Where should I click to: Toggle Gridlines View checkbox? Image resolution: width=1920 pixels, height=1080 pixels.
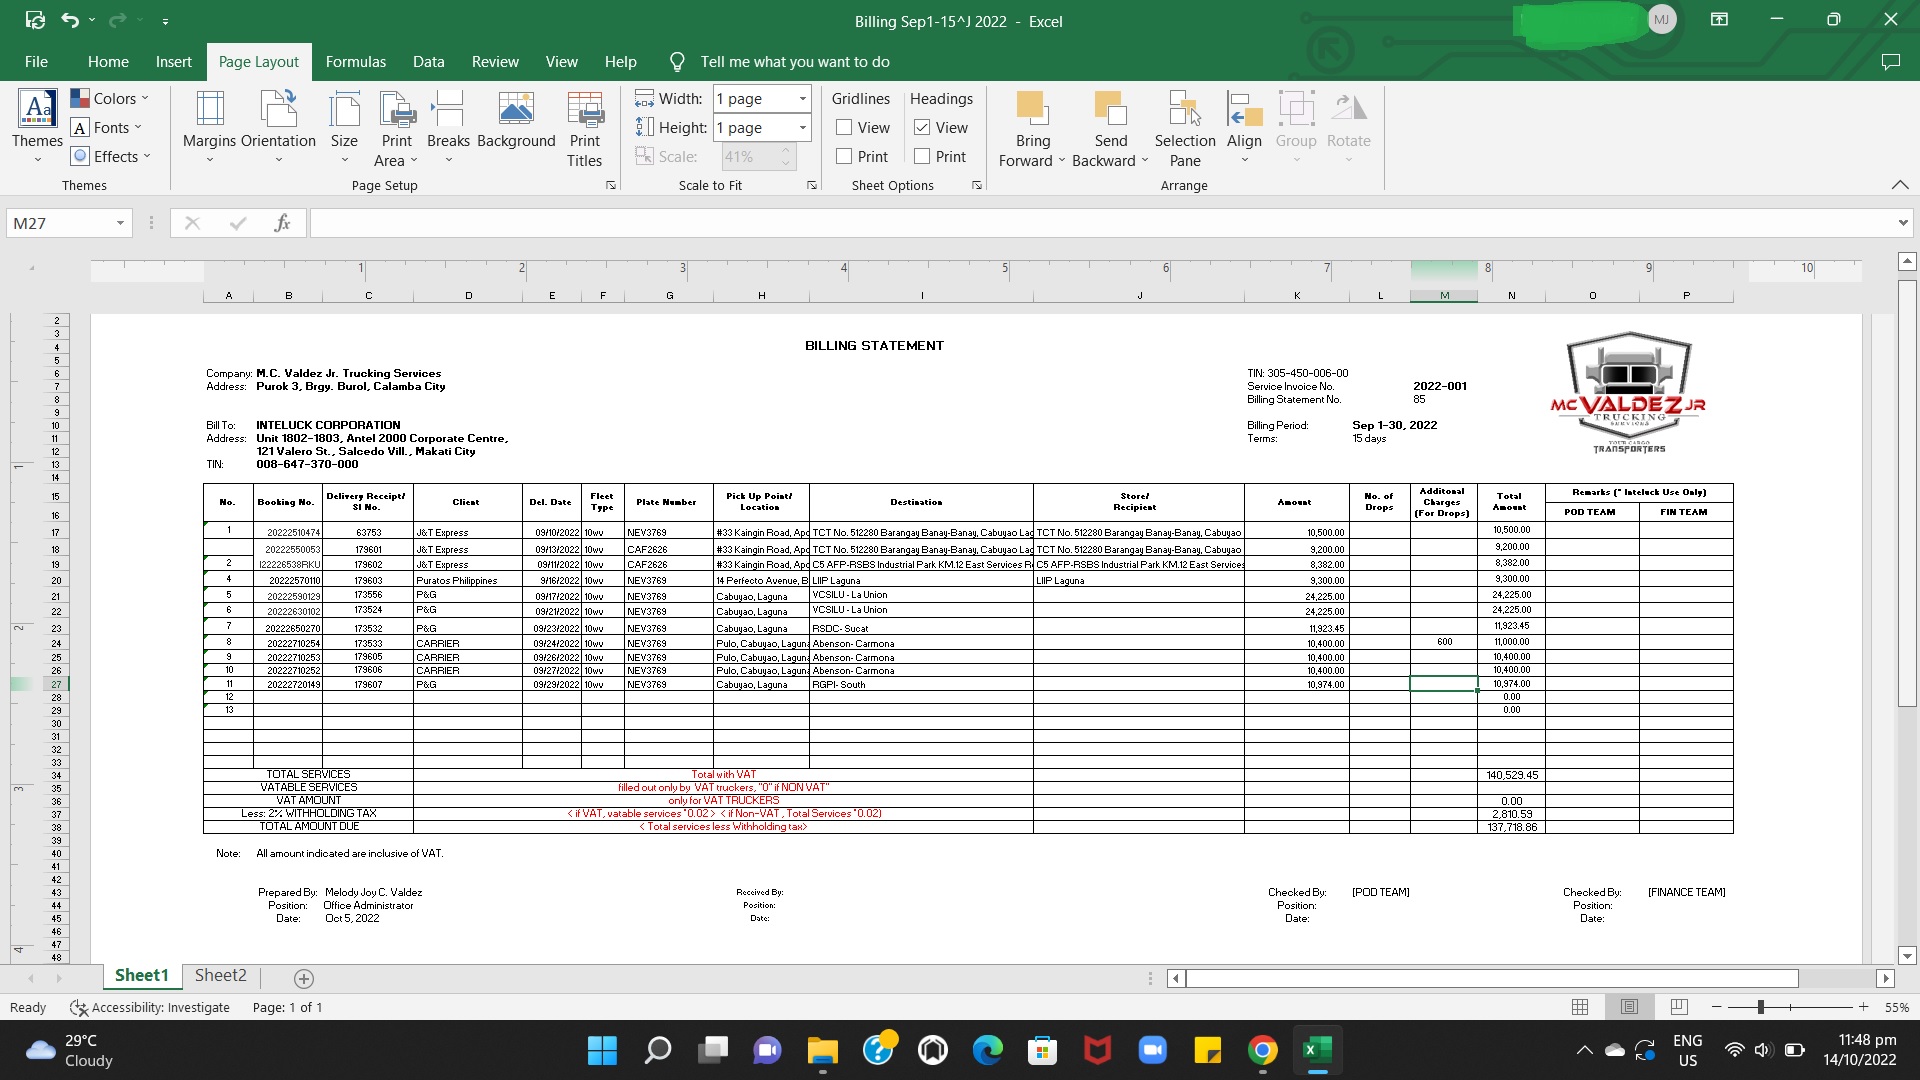(x=844, y=127)
